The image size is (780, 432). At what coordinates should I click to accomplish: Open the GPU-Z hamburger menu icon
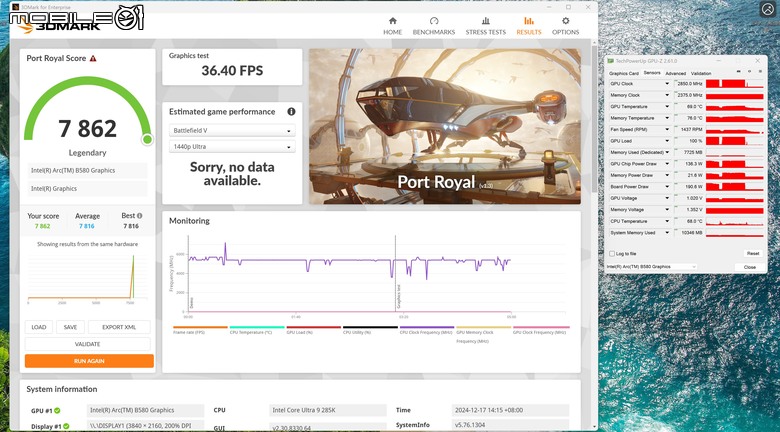[760, 71]
